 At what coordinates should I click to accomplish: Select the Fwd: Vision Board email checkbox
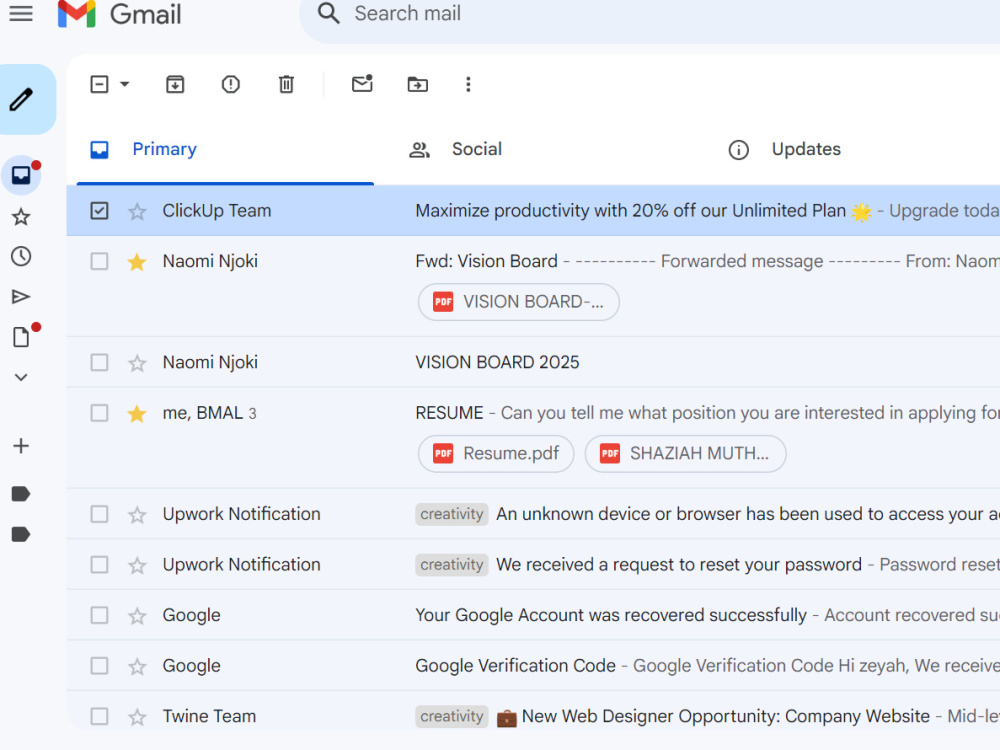(99, 261)
